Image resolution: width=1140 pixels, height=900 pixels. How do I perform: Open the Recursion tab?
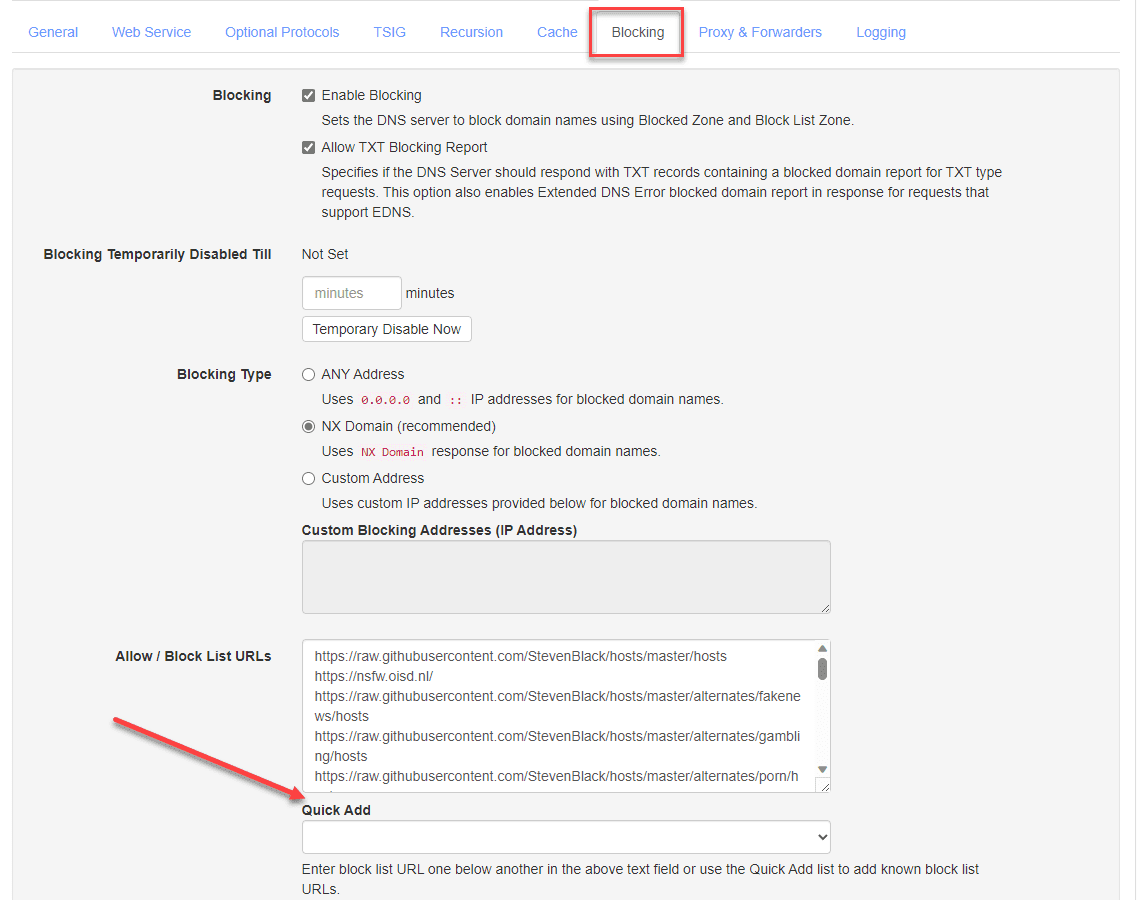(471, 32)
